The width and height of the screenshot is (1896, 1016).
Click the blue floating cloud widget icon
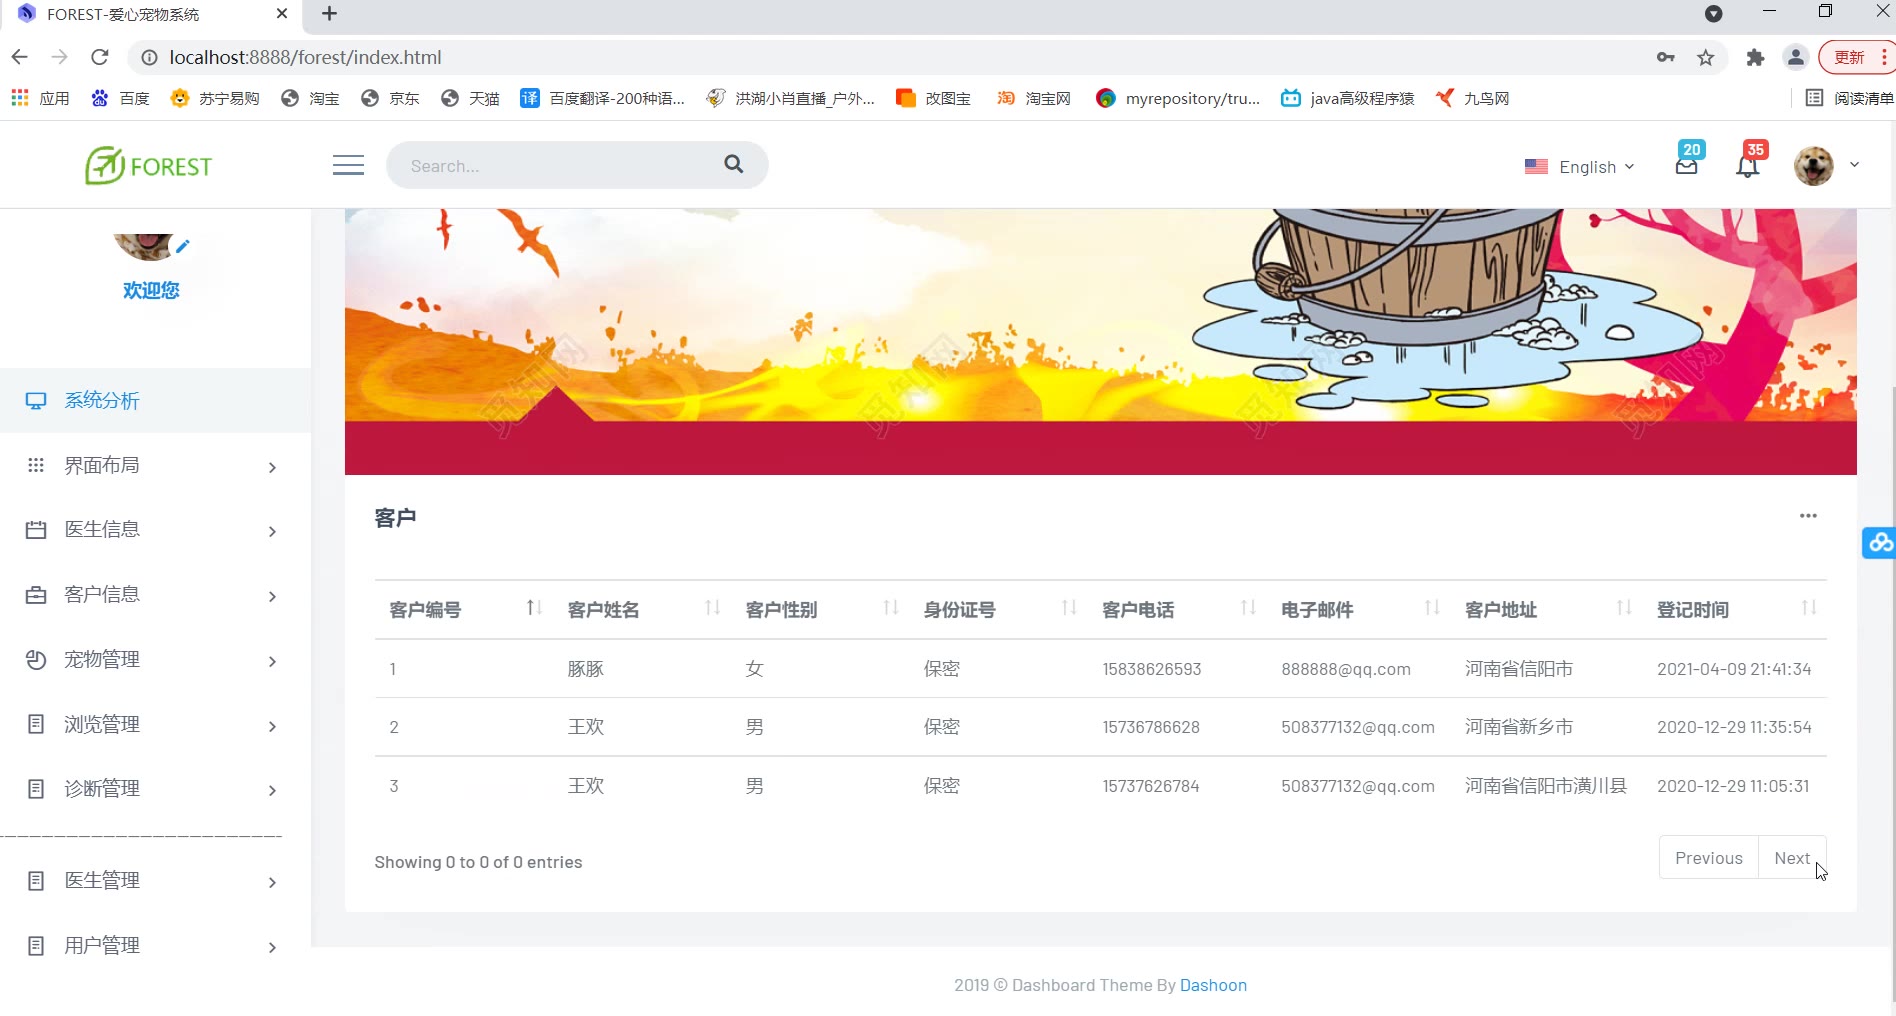pyautogui.click(x=1879, y=542)
